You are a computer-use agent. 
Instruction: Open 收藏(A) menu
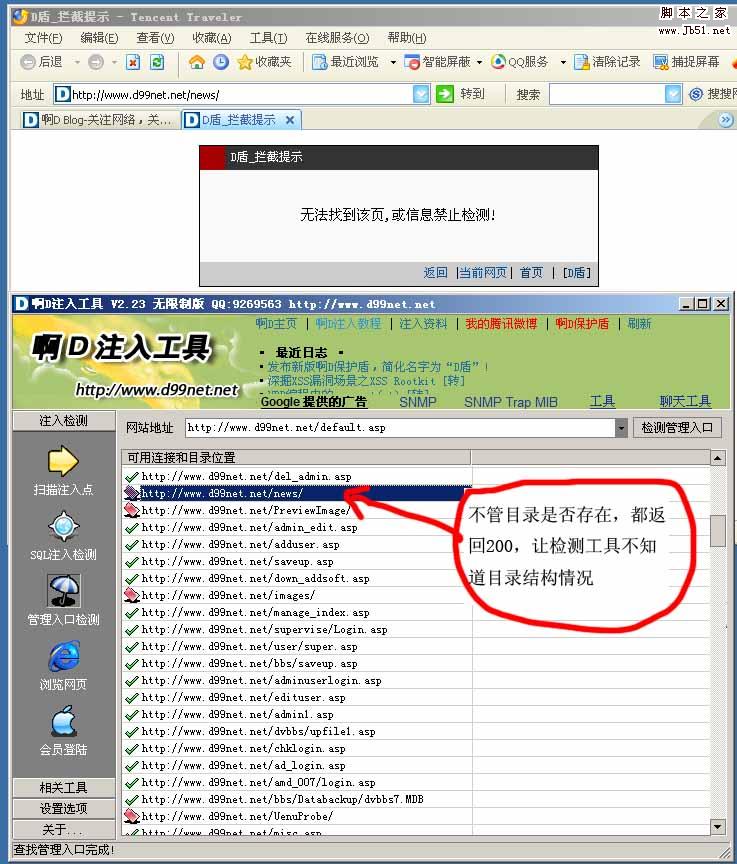[x=212, y=38]
